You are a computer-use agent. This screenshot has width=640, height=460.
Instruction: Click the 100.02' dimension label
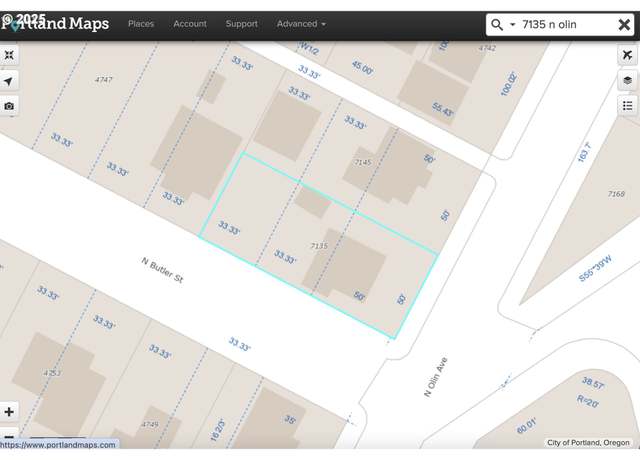509,84
